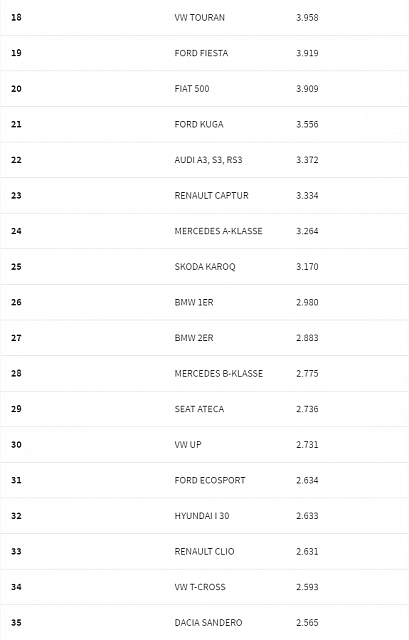Click SKODA KAROQ model text
Viewport: 409px width, 640px height.
point(205,267)
